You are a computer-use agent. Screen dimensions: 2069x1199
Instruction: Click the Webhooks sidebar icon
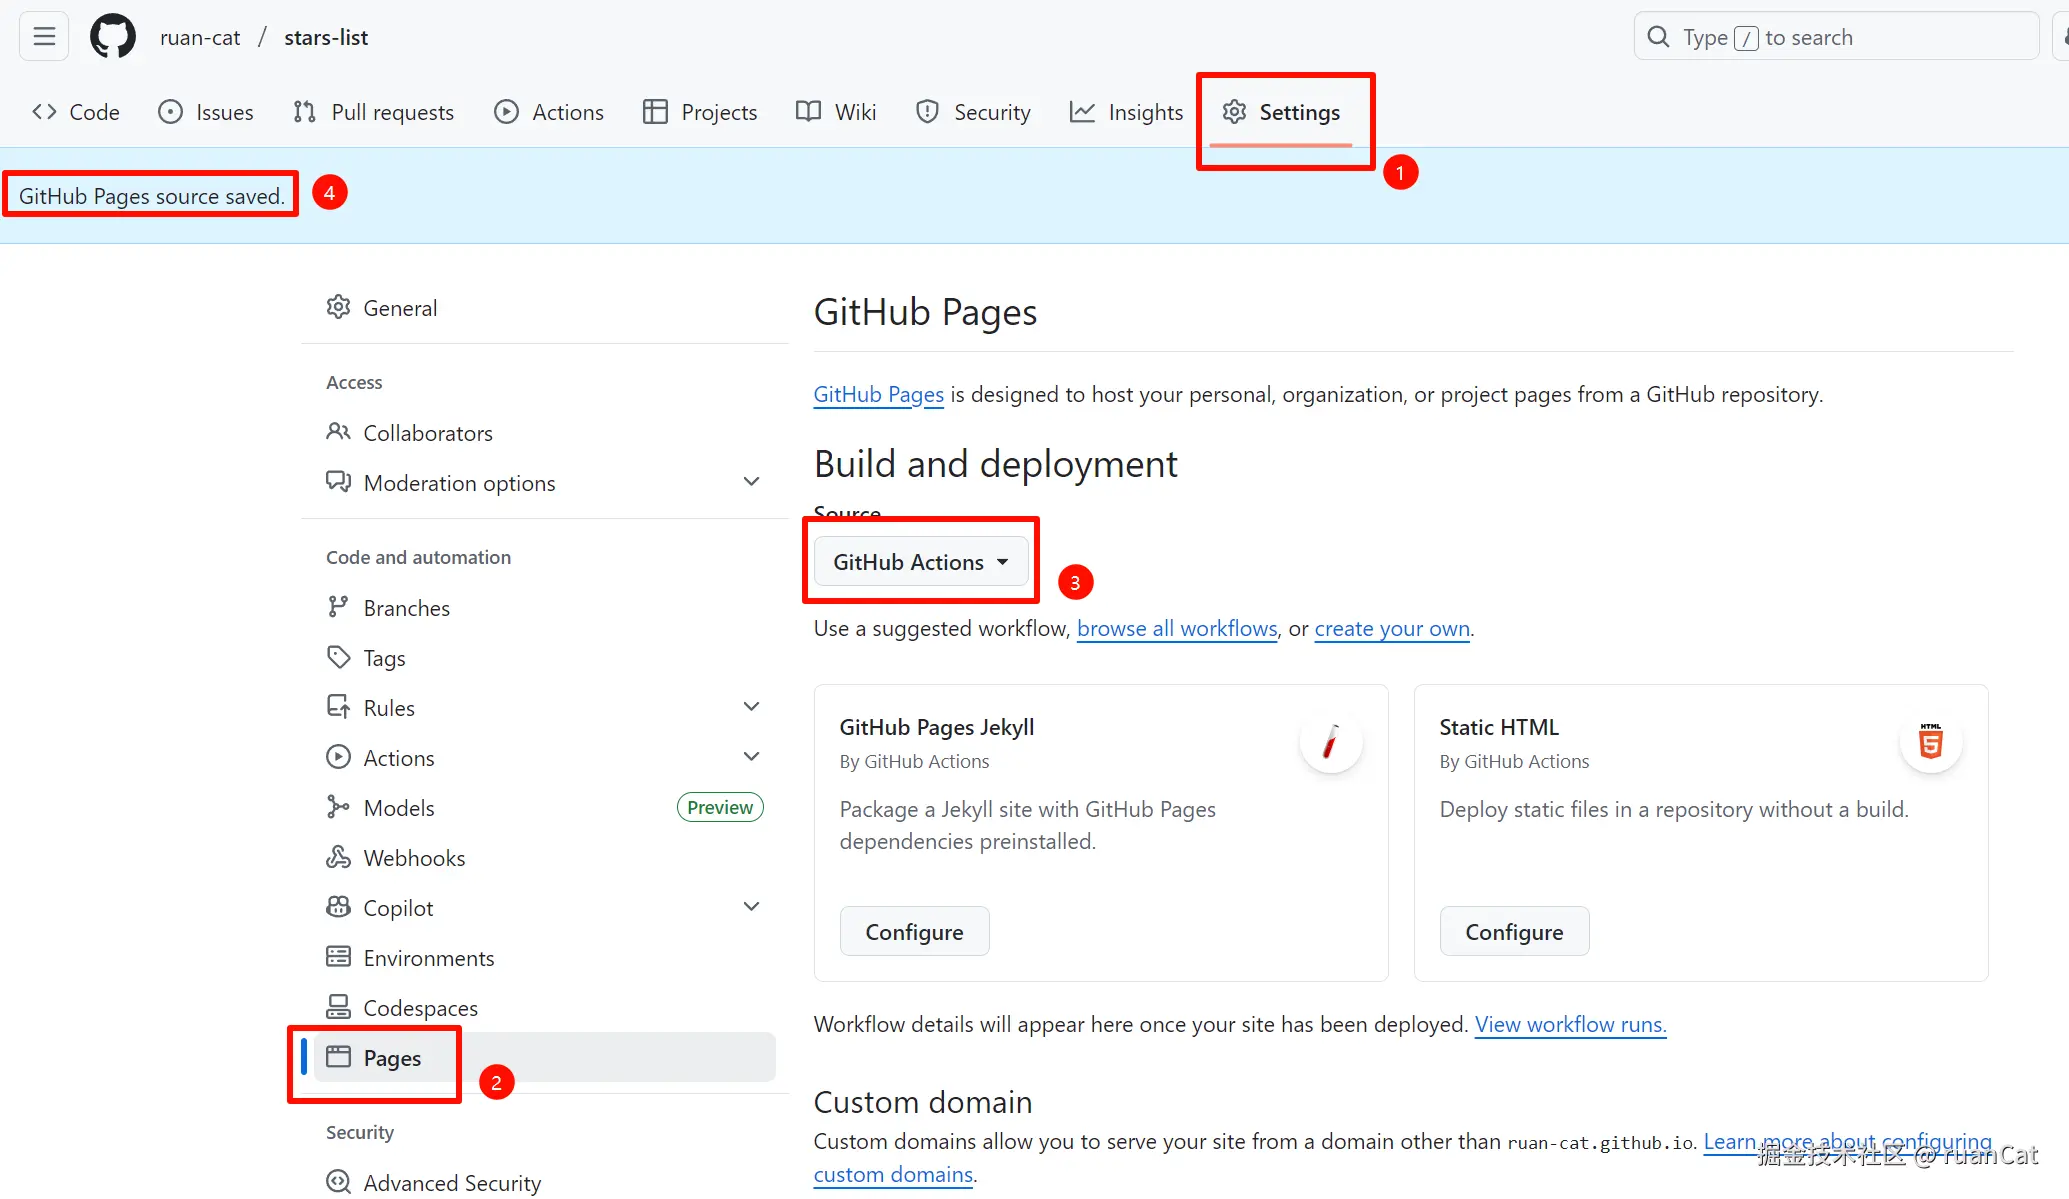[x=338, y=857]
